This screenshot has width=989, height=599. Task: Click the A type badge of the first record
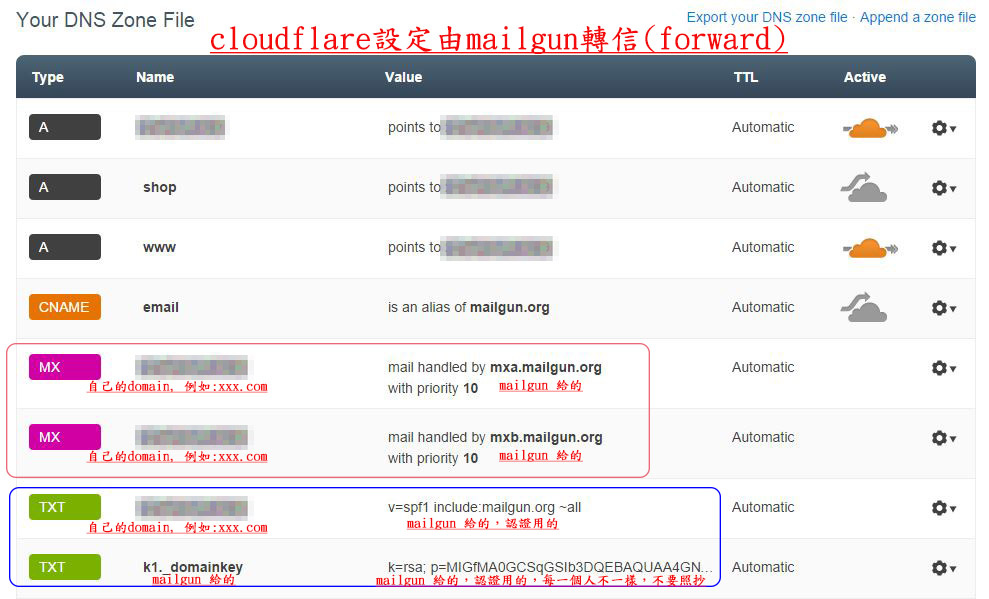(x=64, y=127)
